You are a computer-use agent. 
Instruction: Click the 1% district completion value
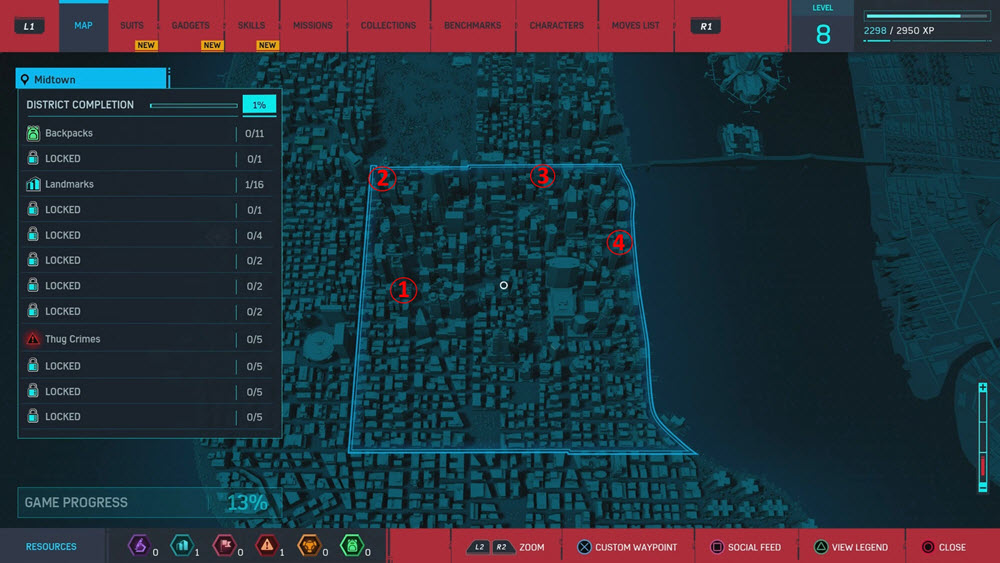point(259,105)
